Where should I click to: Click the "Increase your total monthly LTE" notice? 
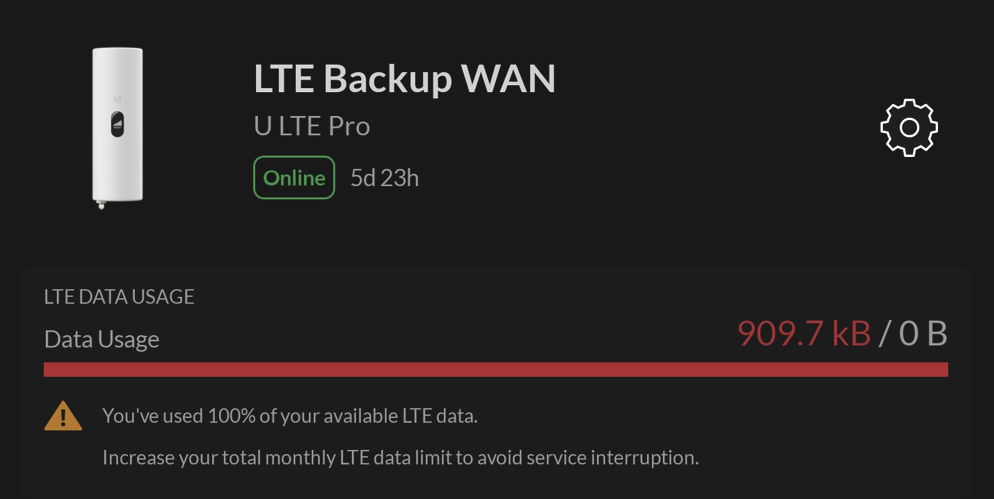coord(401,457)
